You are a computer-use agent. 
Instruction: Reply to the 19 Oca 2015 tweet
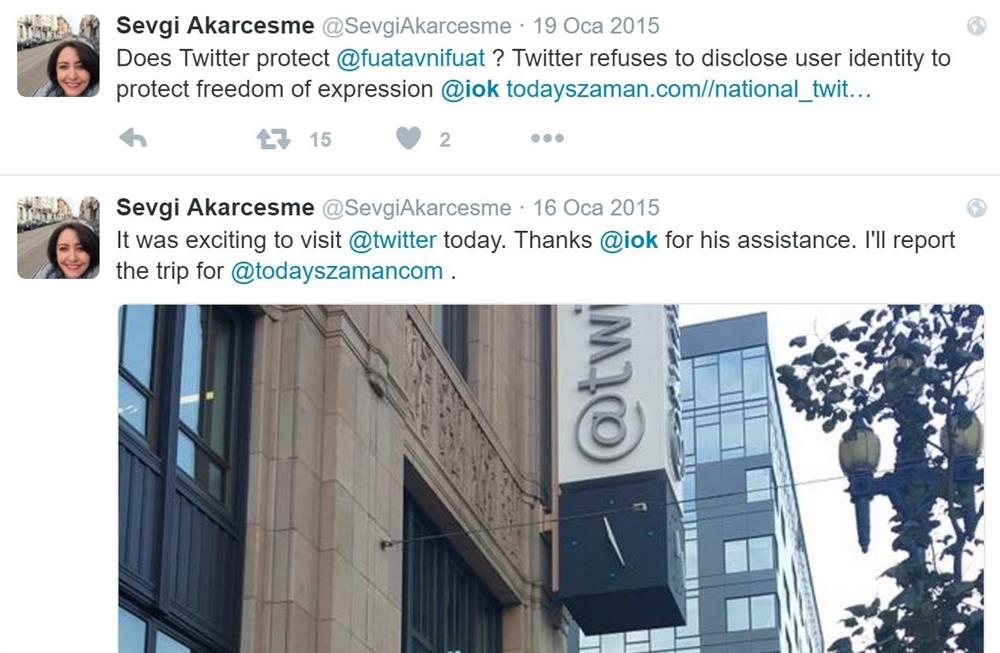pyautogui.click(x=133, y=138)
